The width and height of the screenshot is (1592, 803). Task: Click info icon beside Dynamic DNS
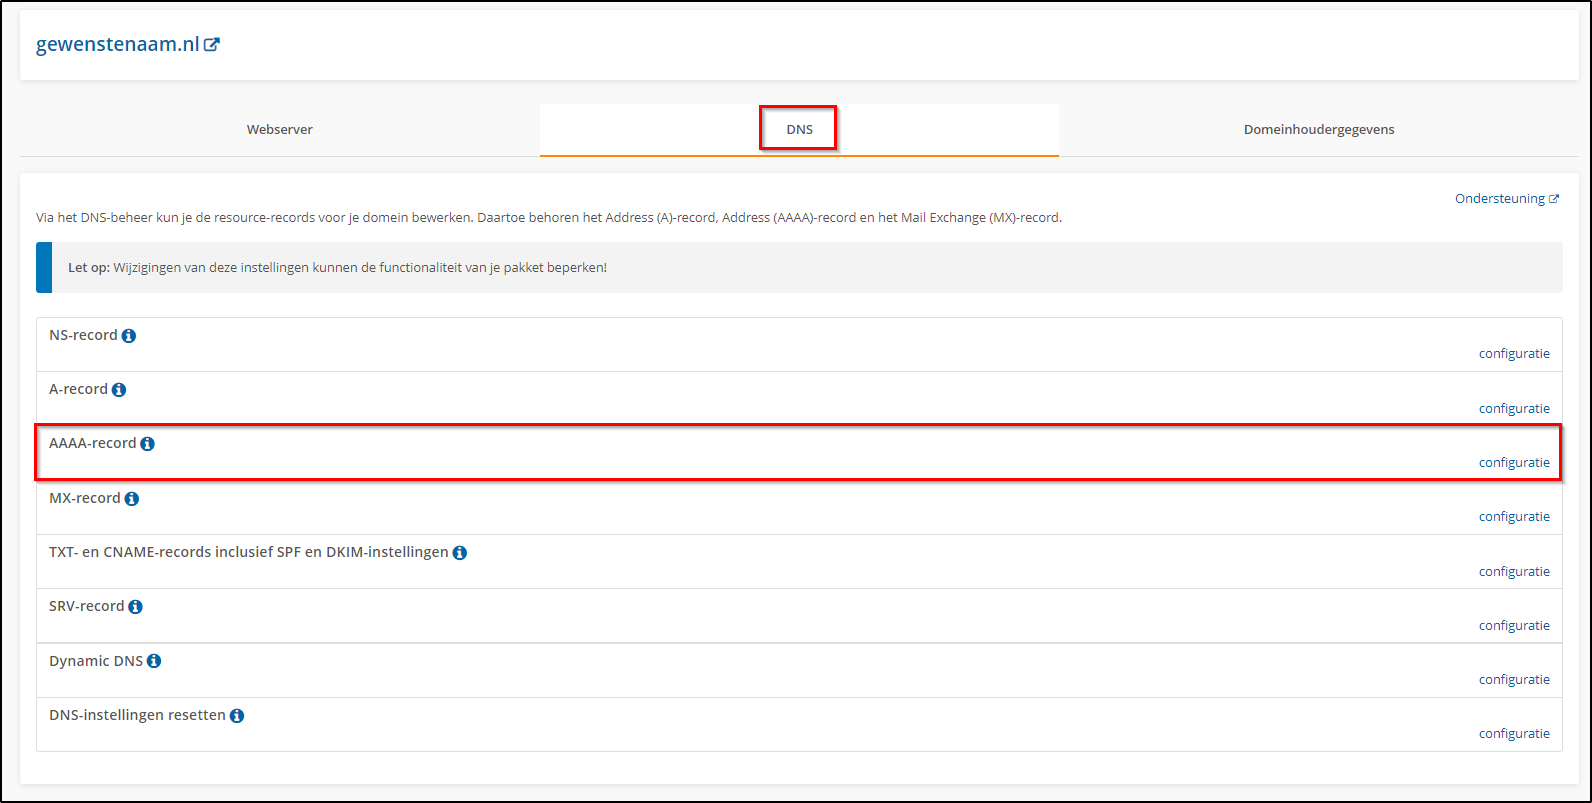[x=154, y=661]
